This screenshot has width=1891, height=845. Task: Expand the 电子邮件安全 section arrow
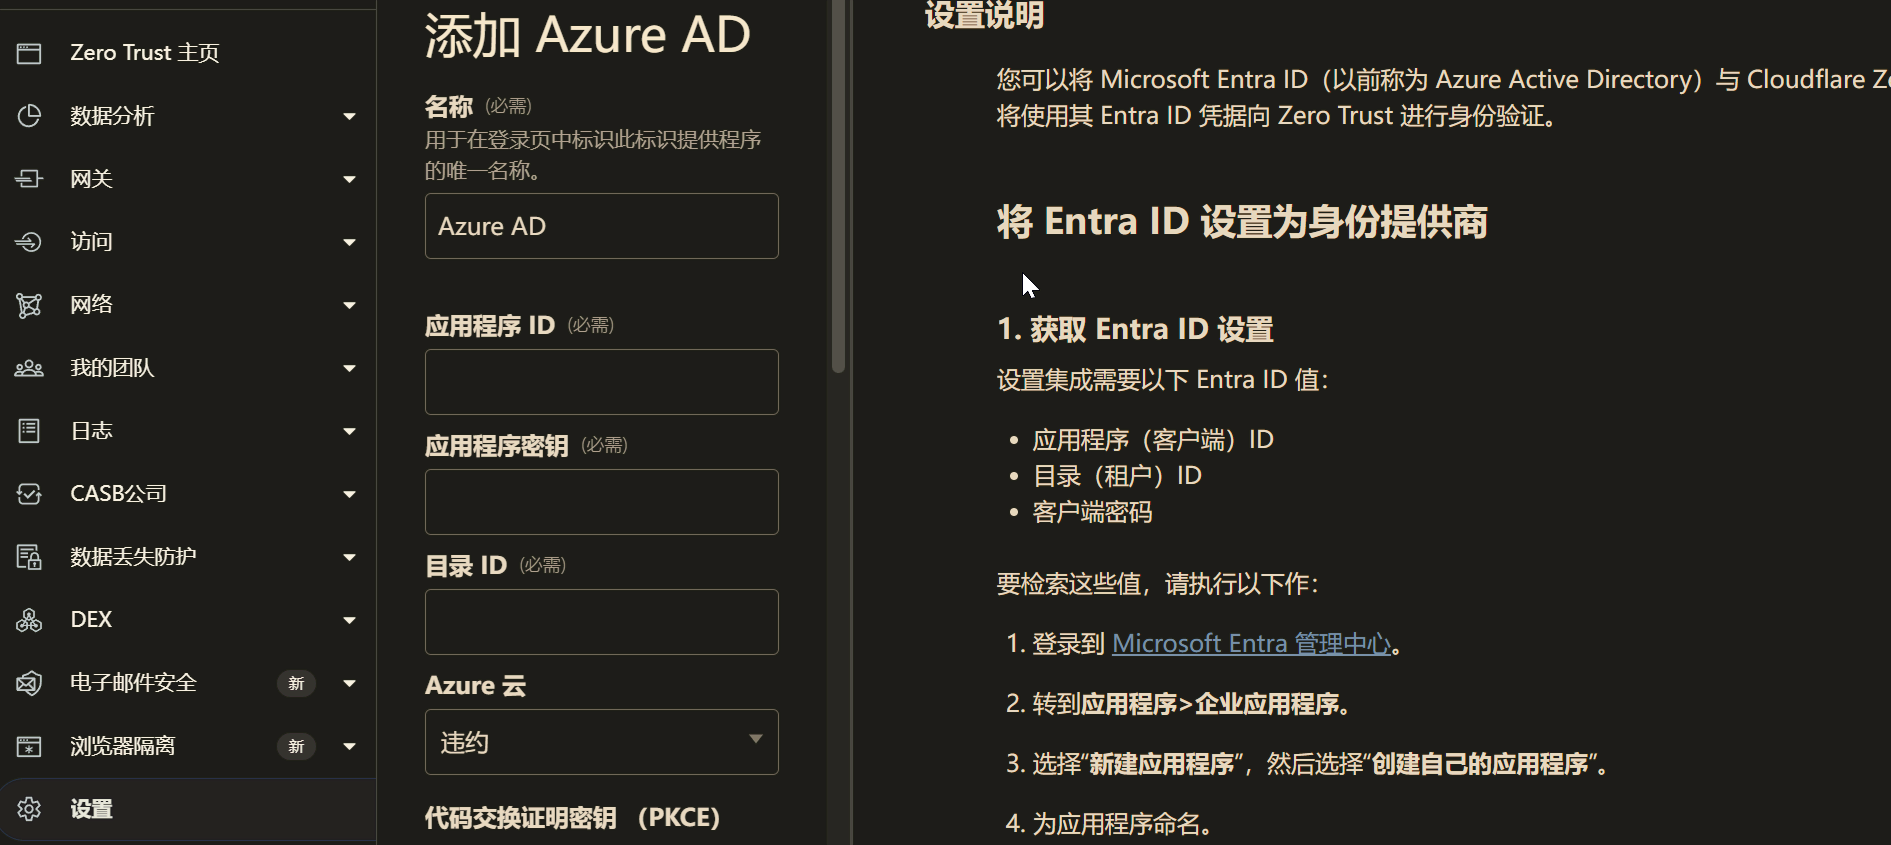349,684
